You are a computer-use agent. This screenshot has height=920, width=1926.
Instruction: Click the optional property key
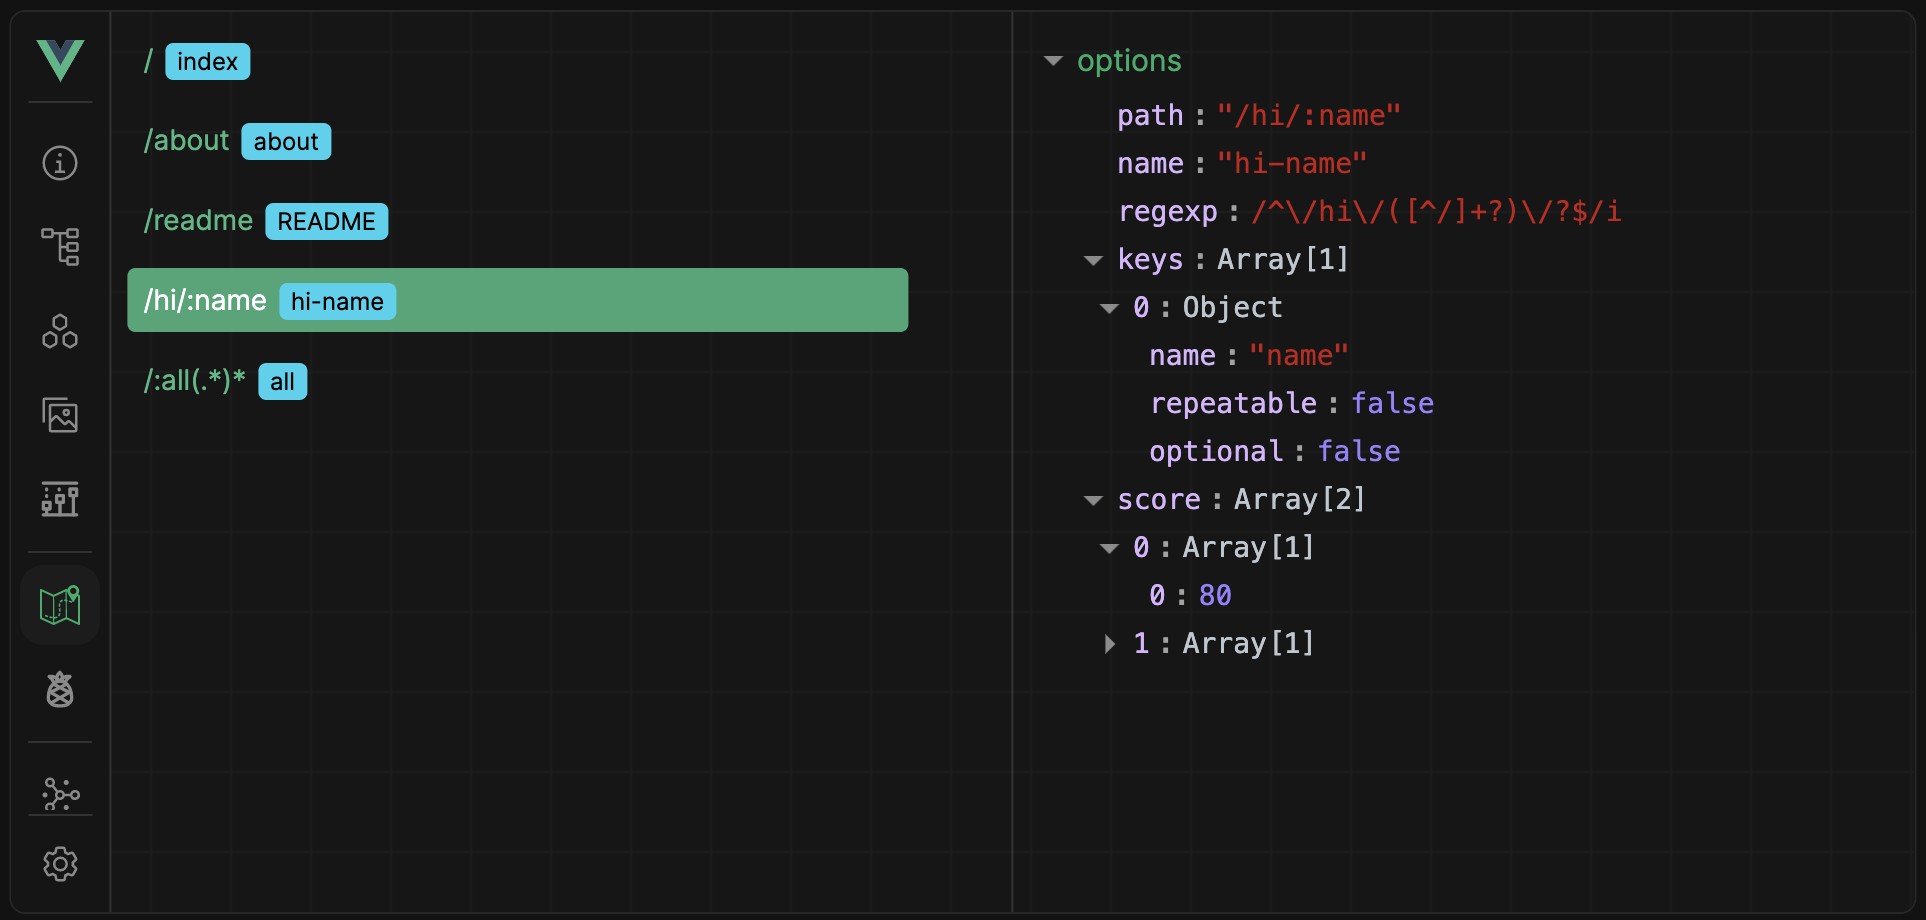point(1216,452)
